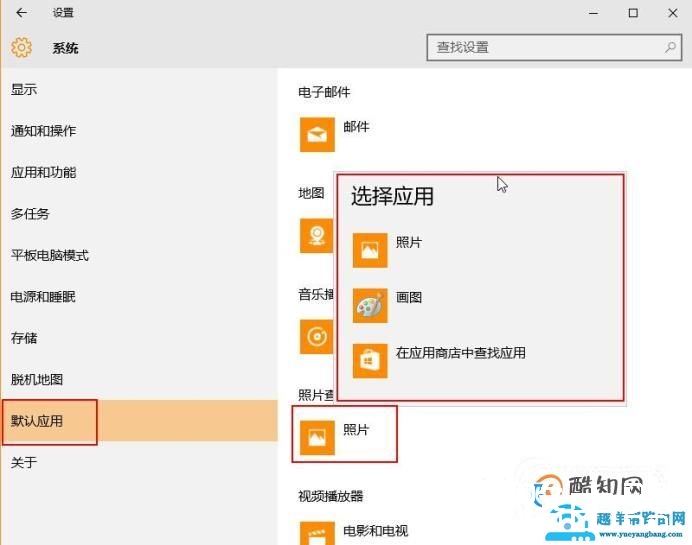The image size is (692, 545).
Task: Click 电影和电视 default video player
Action: point(376,531)
